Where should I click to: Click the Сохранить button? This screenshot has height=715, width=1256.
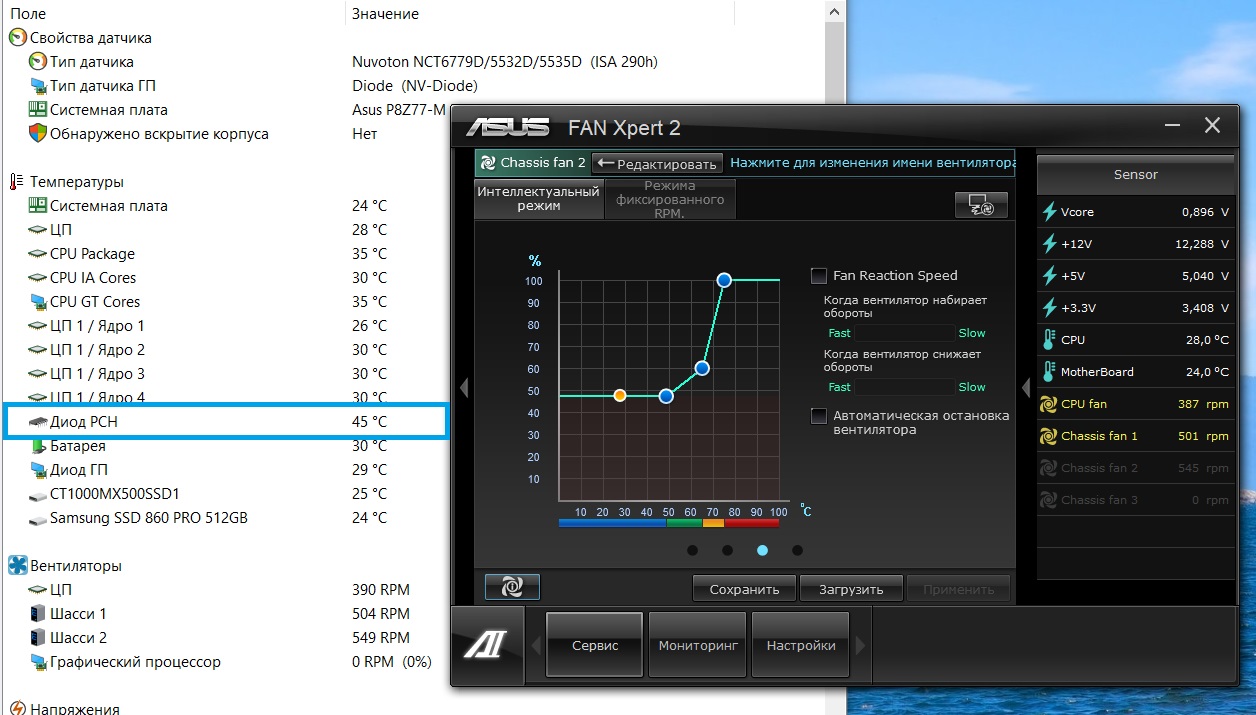(x=744, y=588)
